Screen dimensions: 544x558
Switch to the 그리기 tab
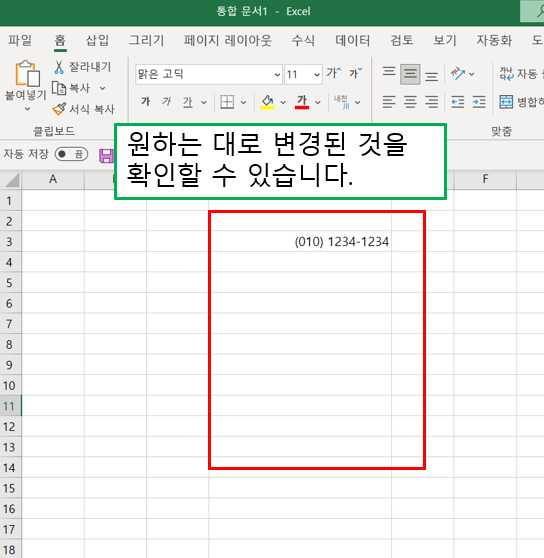click(146, 40)
